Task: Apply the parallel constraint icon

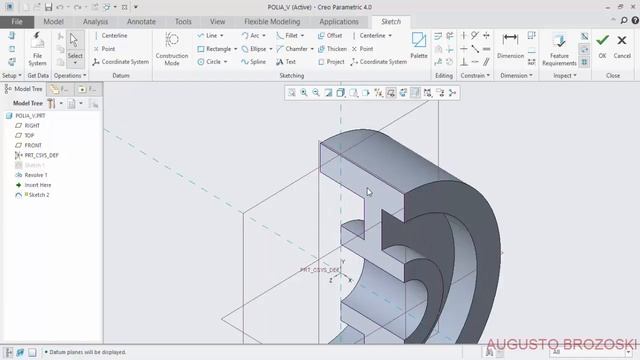Action: [487, 62]
